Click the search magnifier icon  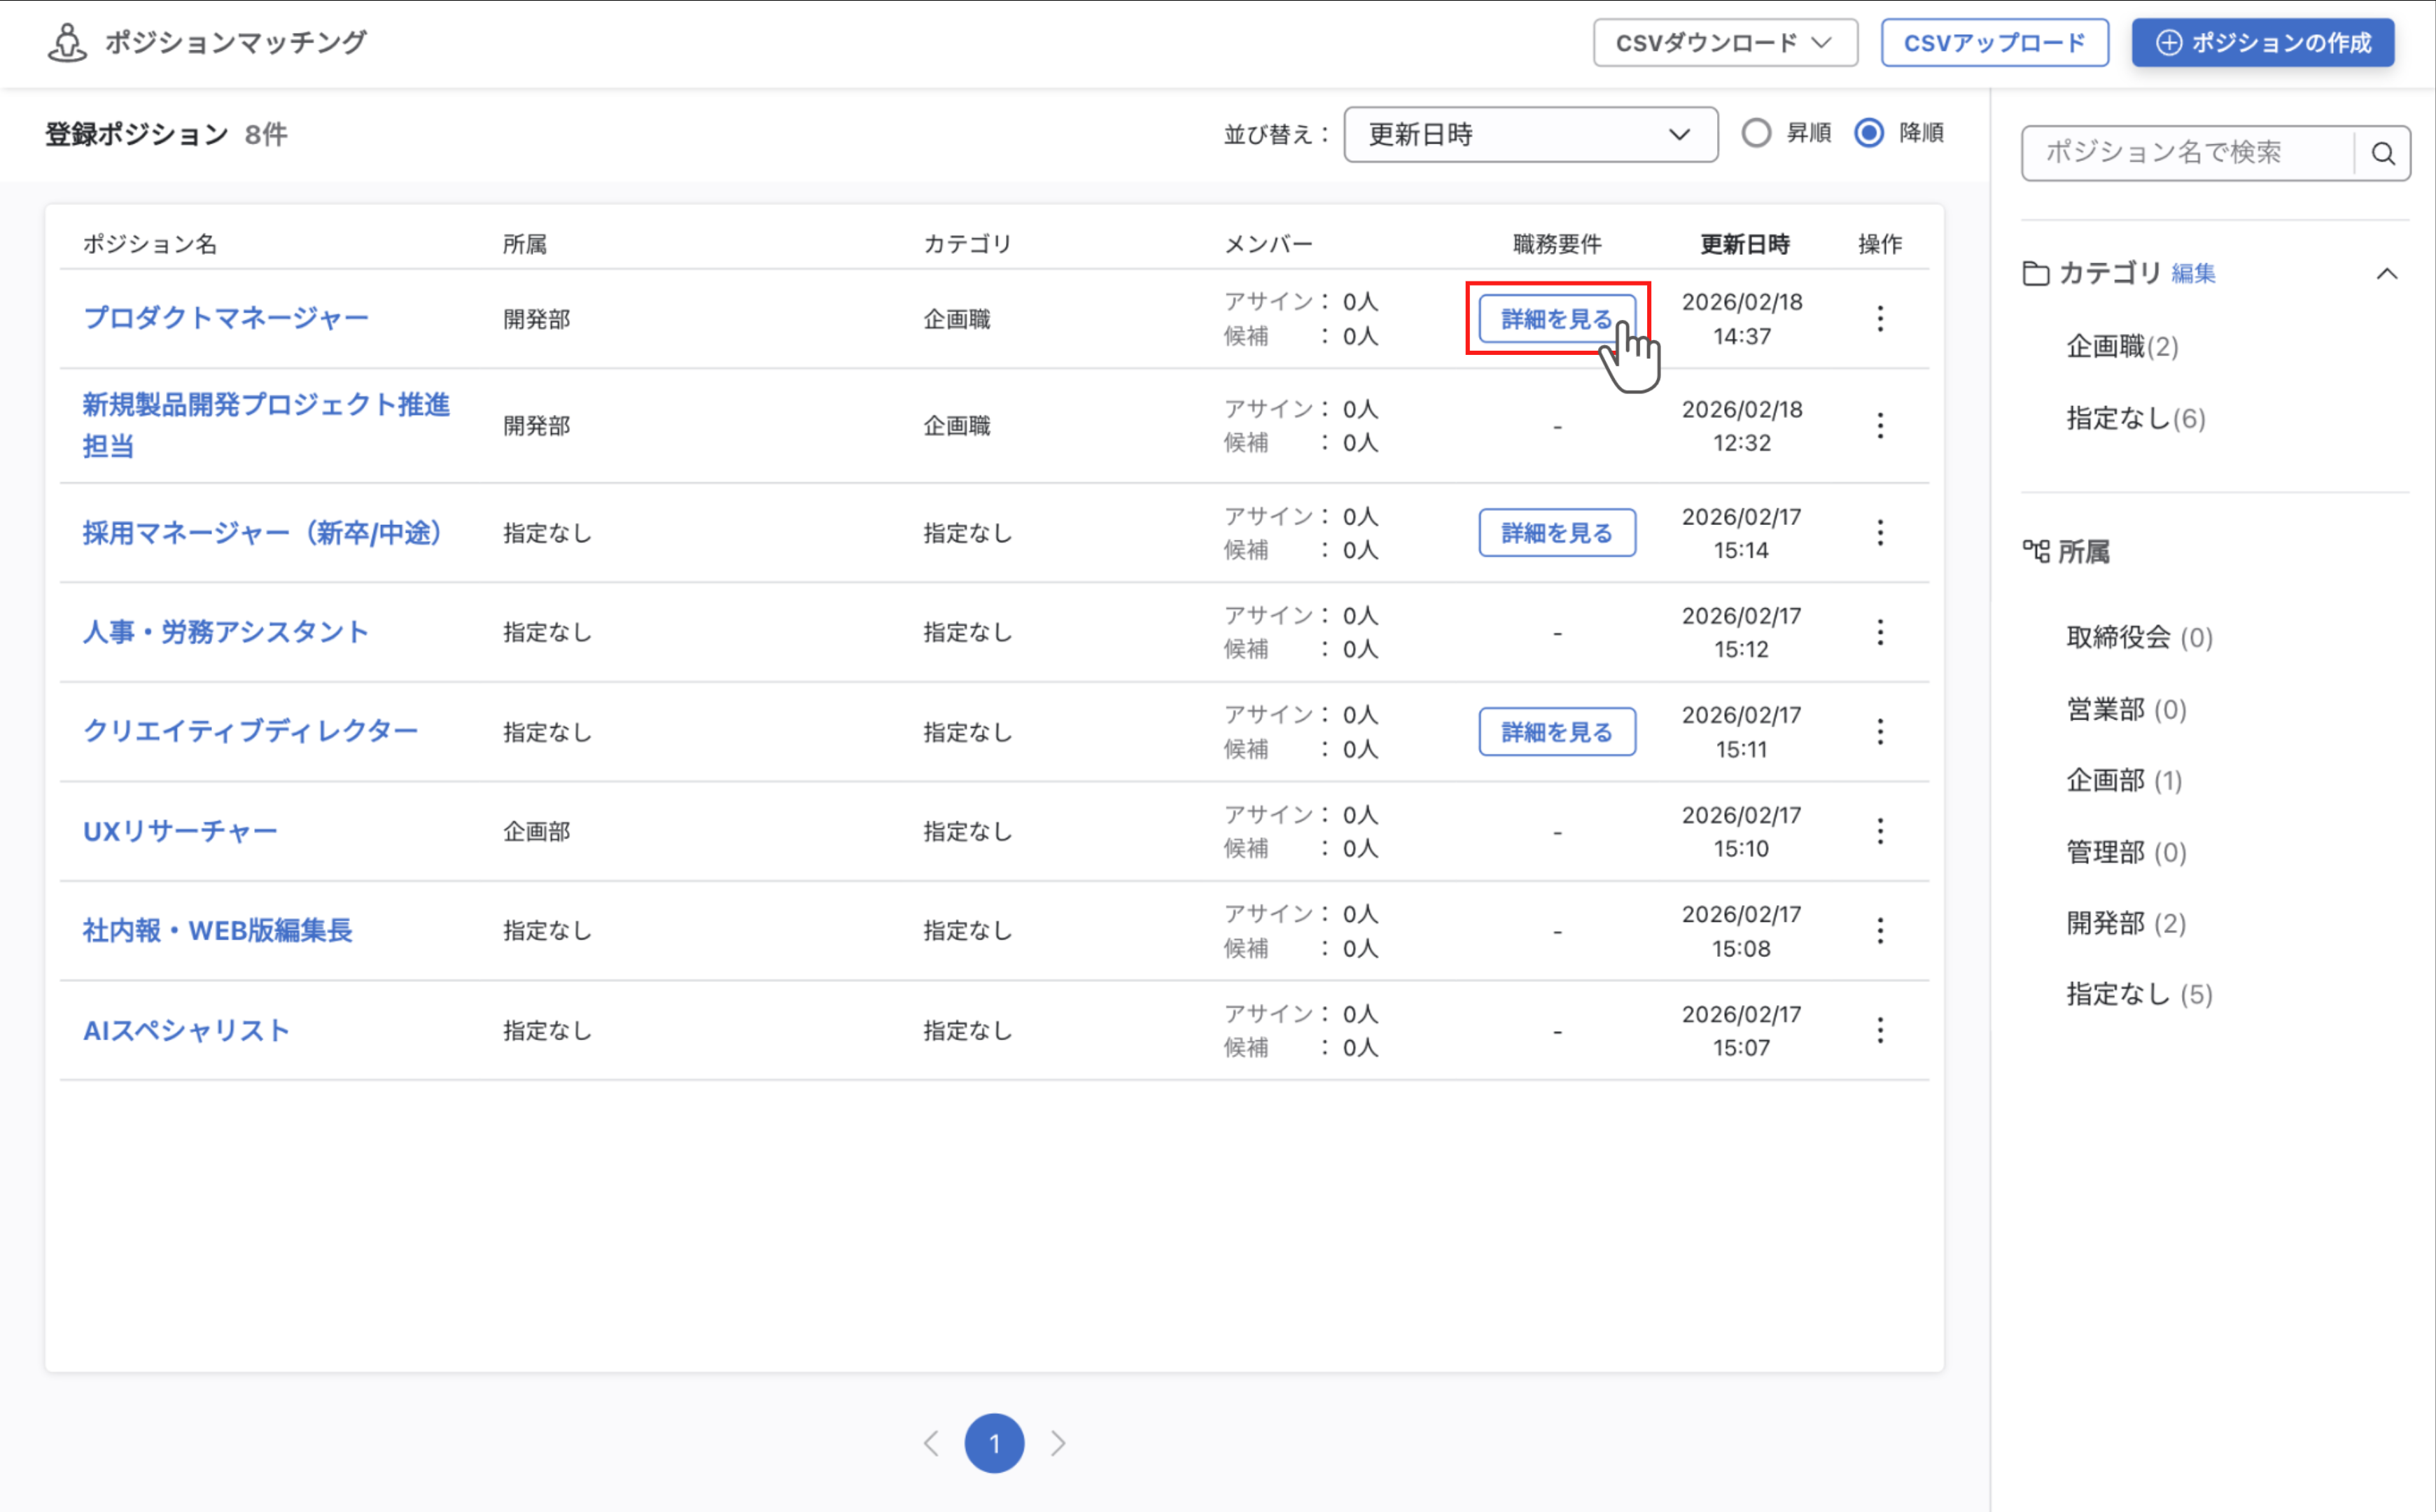2384,153
